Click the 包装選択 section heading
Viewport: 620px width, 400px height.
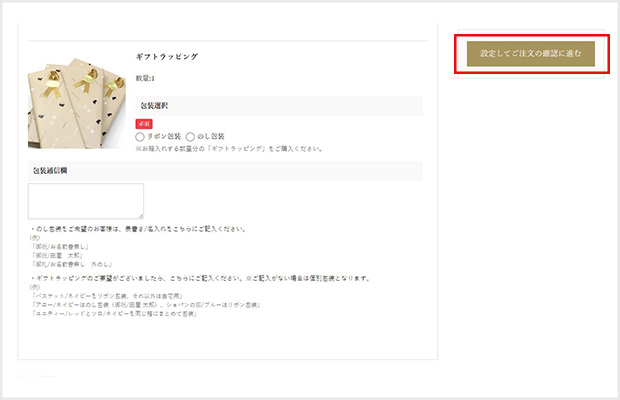[154, 106]
